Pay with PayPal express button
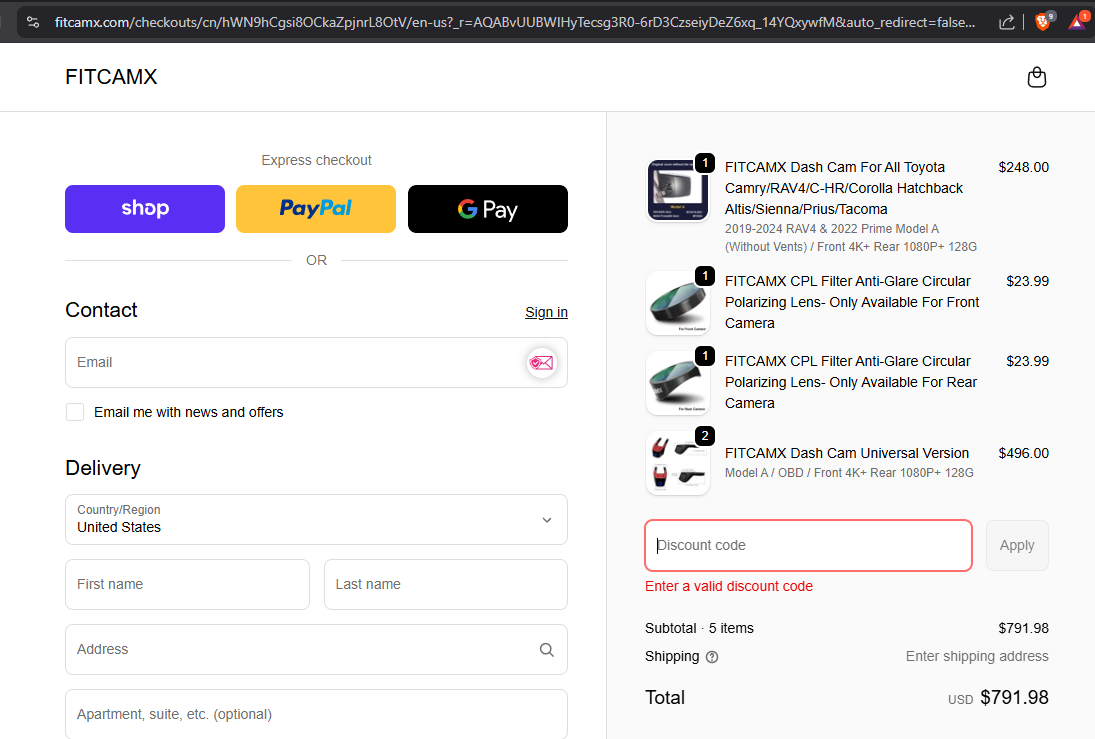The width and height of the screenshot is (1095, 739). 316,209
